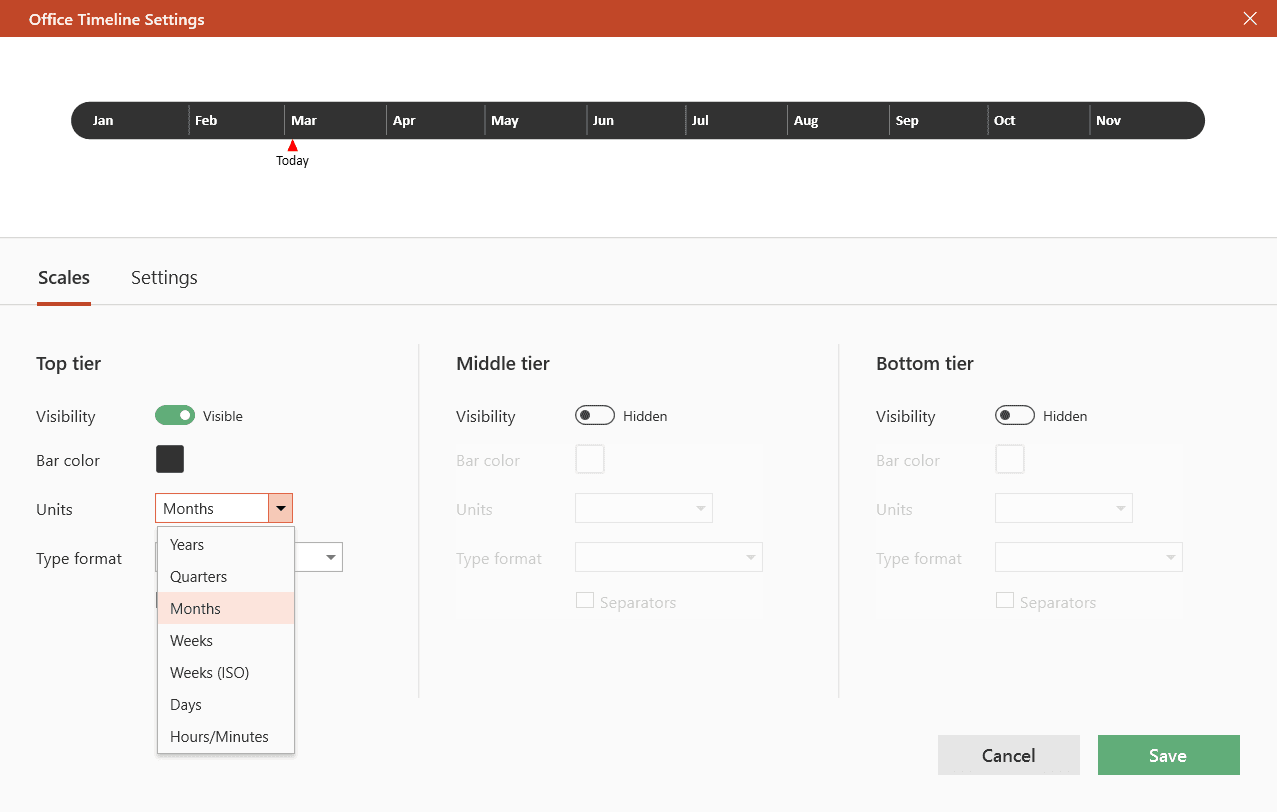
Task: Open the Middle tier Units dropdown
Action: coord(644,508)
